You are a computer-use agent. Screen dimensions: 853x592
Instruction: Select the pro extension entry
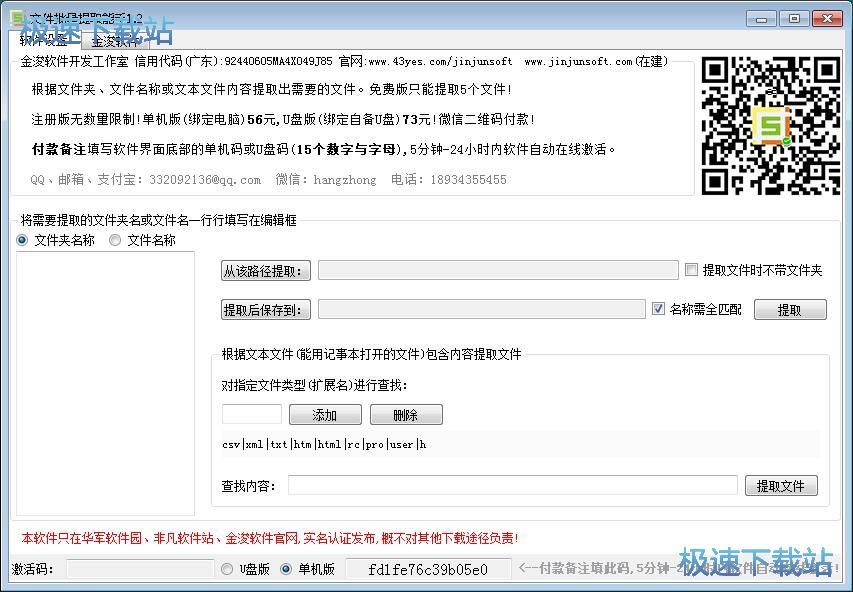pos(375,445)
